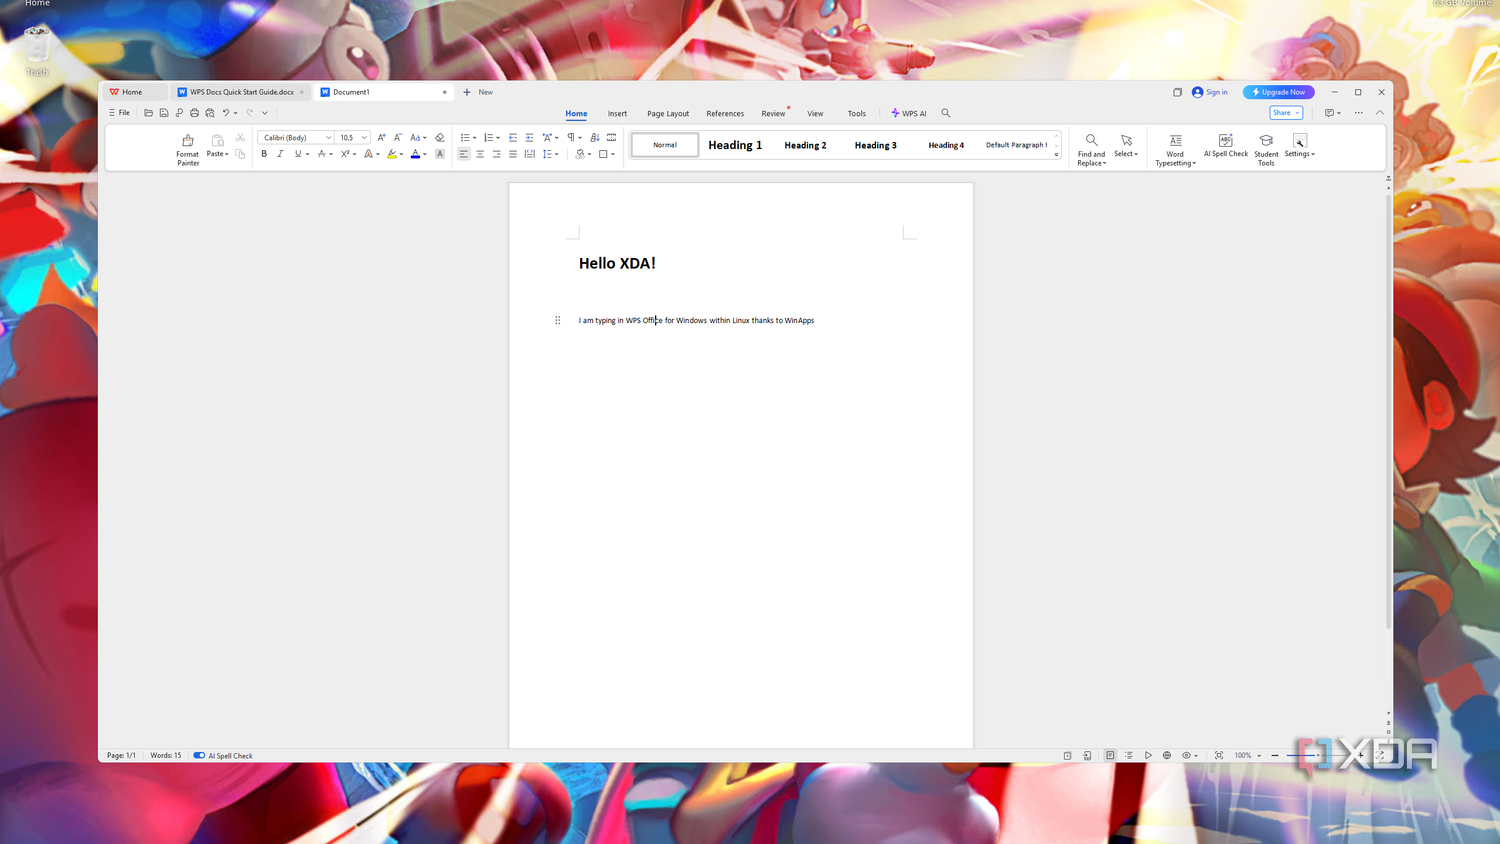
Task: Switch to the Insert ribbon tab
Action: click(x=617, y=113)
